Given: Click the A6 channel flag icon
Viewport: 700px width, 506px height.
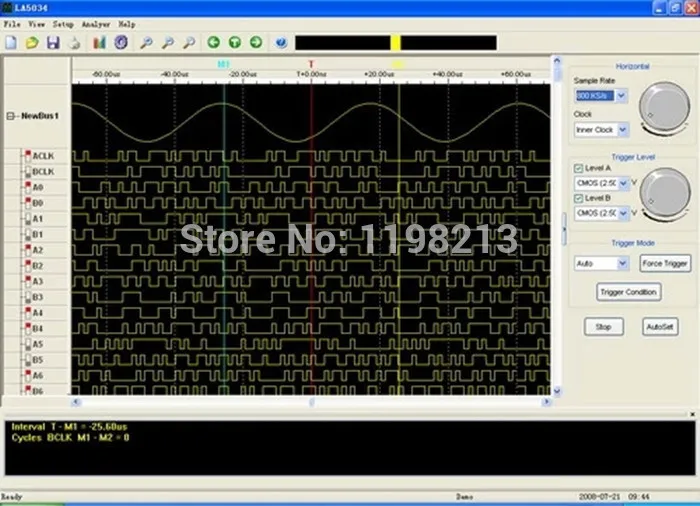Looking at the screenshot, I should point(28,375).
